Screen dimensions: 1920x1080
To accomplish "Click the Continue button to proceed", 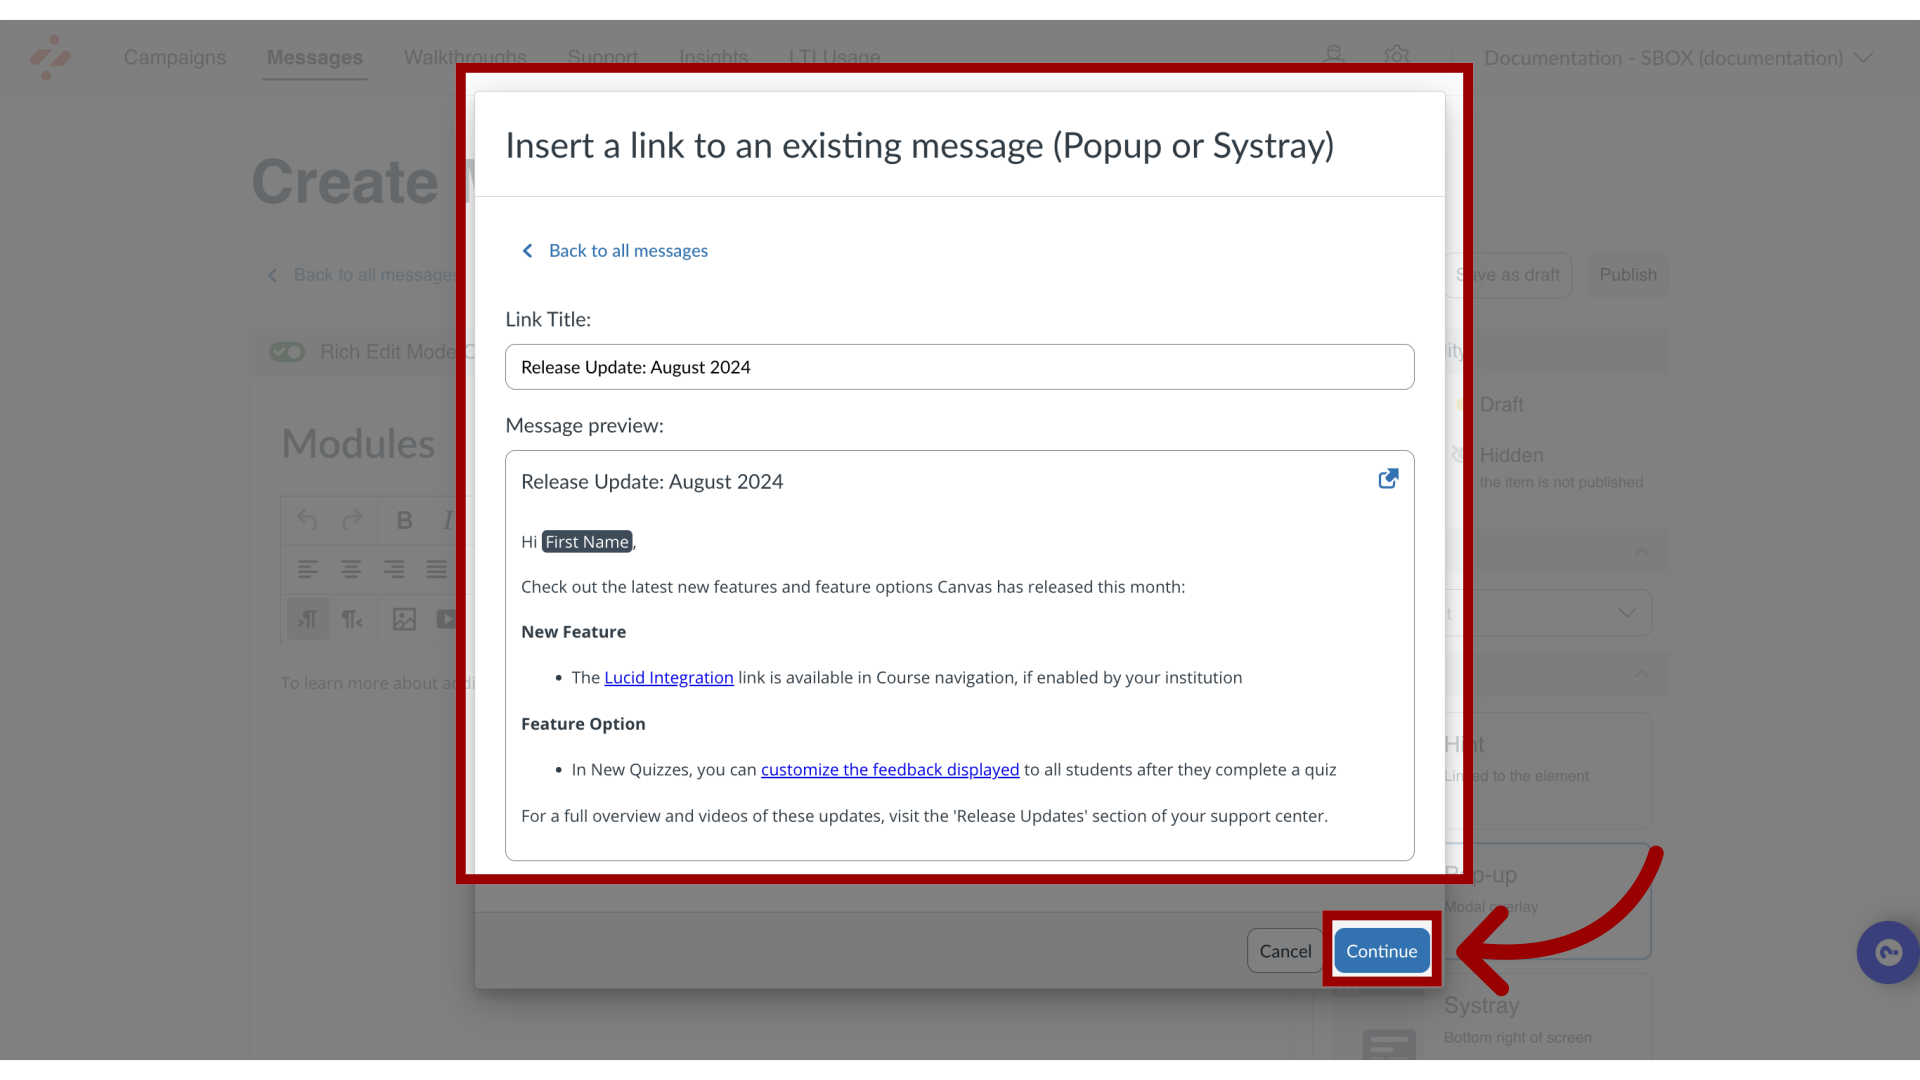I will [x=1381, y=951].
